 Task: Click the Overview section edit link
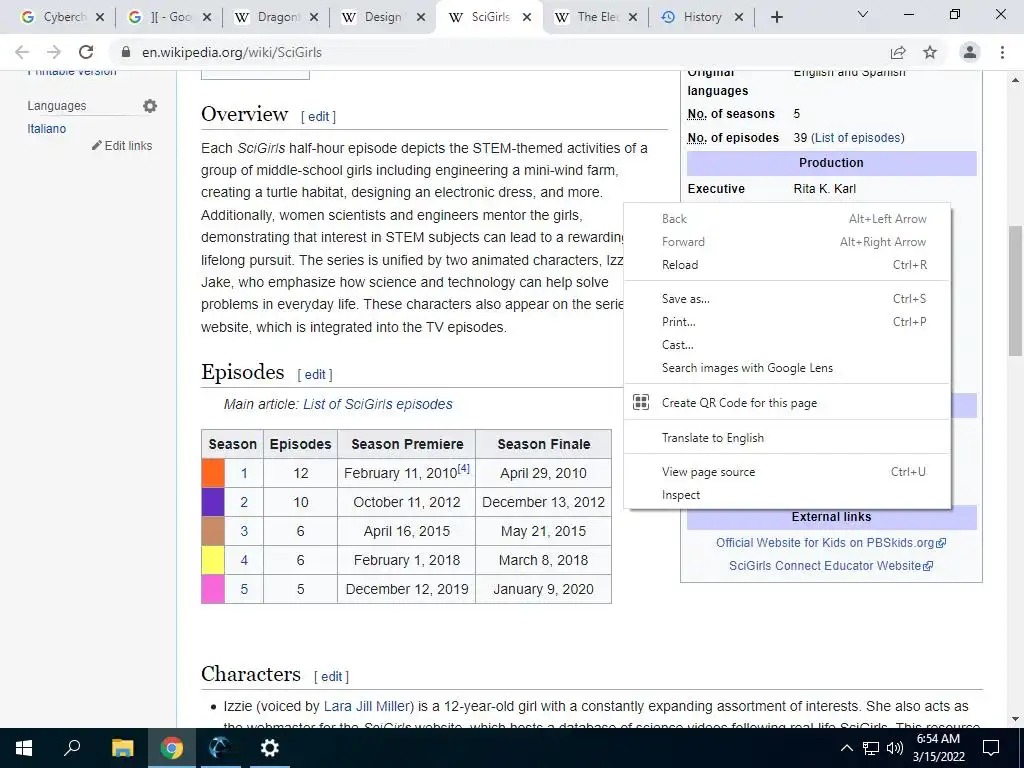(318, 117)
